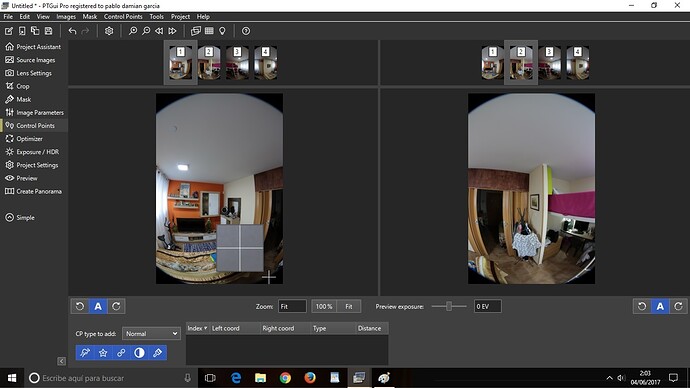The image size is (690, 388).
Task: Toggle the link control points button
Action: pos(121,353)
